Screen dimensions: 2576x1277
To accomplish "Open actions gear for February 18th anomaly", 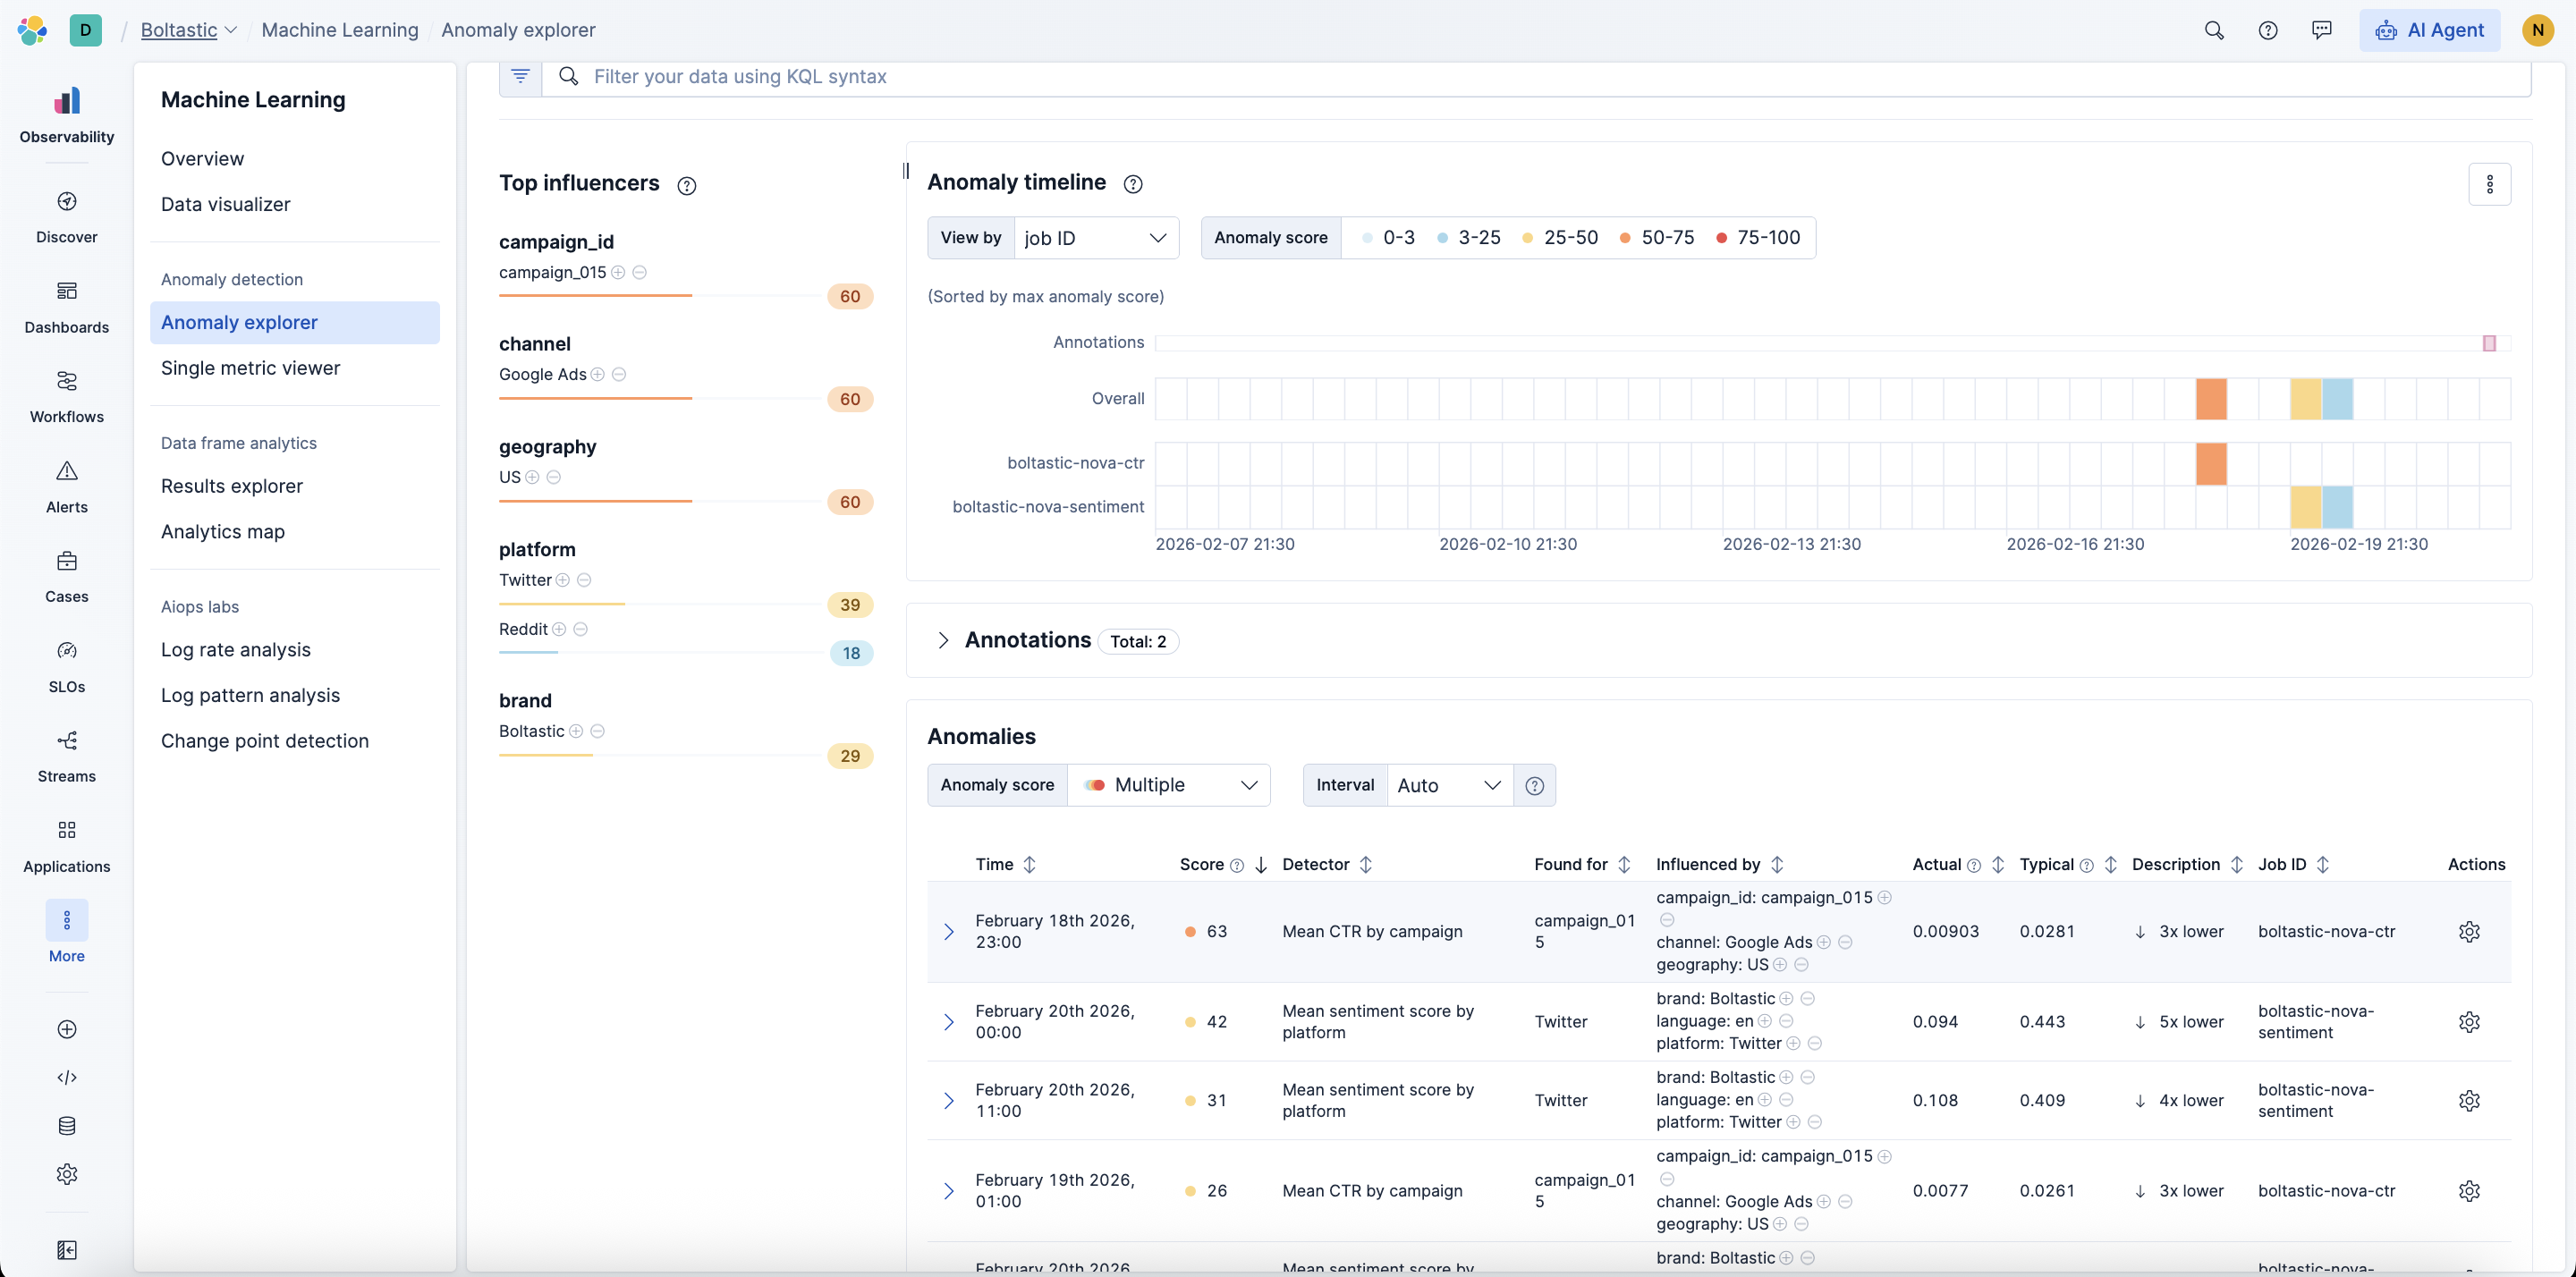I will click(x=2468, y=931).
